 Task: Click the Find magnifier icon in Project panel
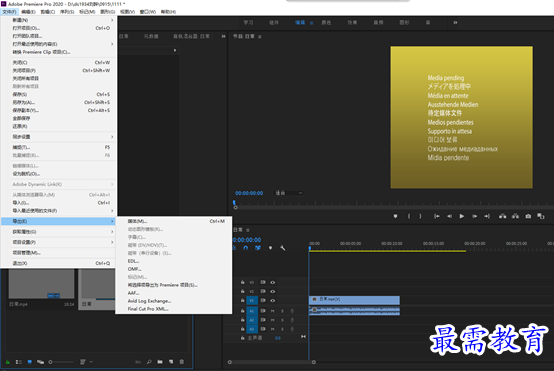(x=149, y=362)
